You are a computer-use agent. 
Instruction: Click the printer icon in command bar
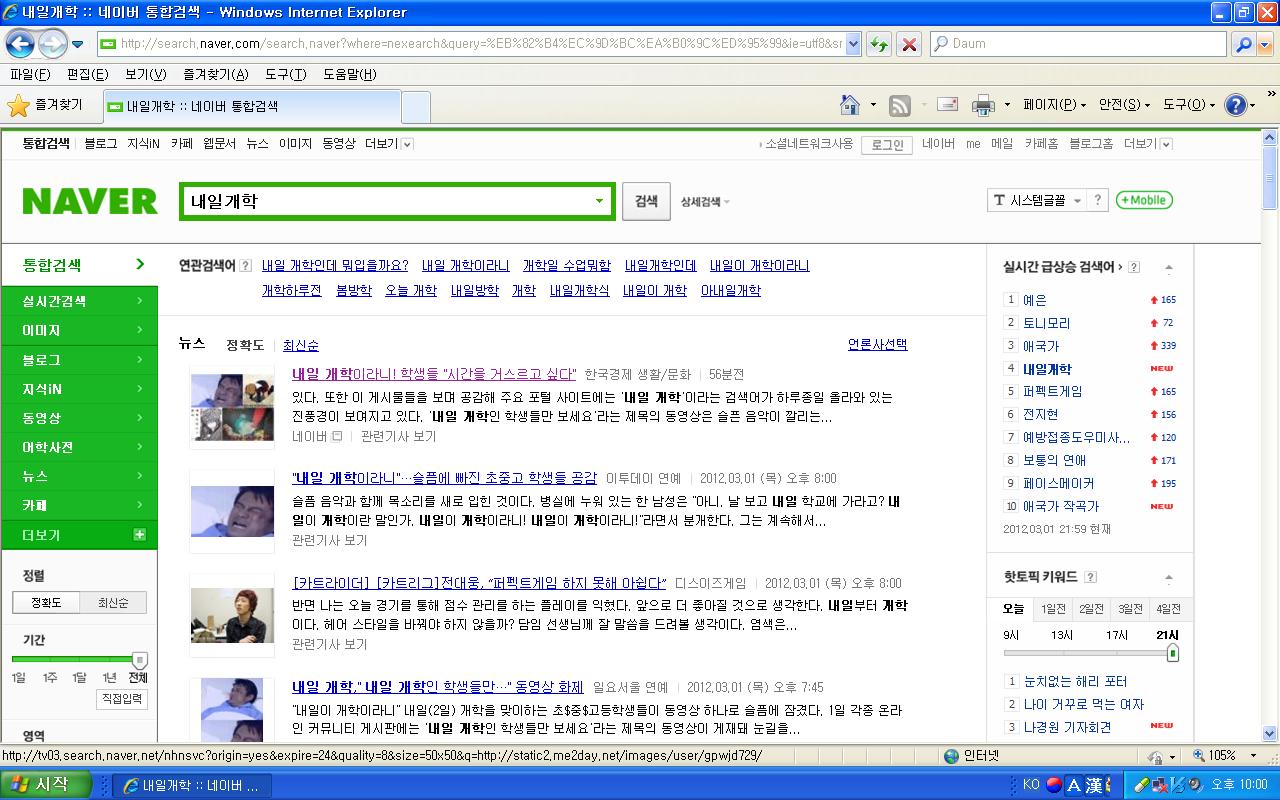click(x=983, y=105)
